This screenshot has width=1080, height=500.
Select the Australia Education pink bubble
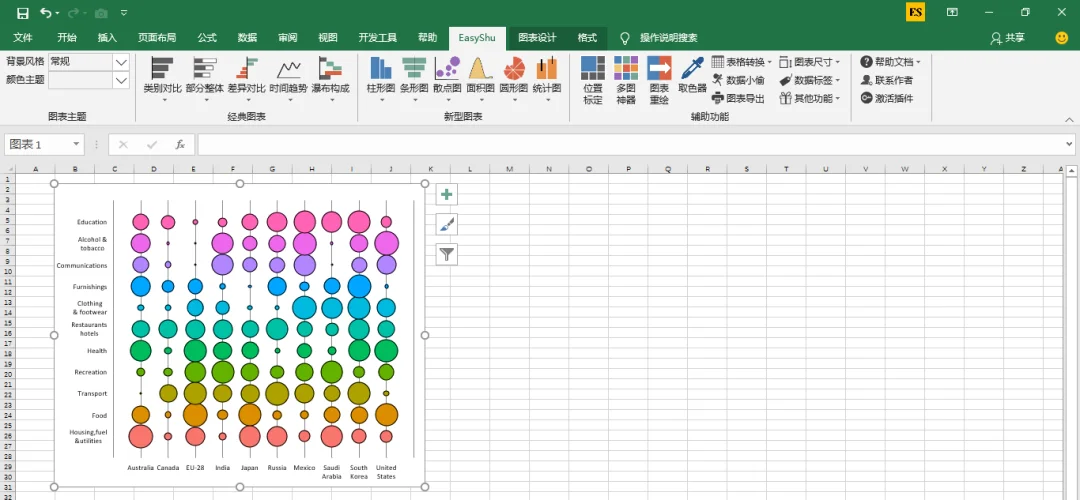coord(141,222)
